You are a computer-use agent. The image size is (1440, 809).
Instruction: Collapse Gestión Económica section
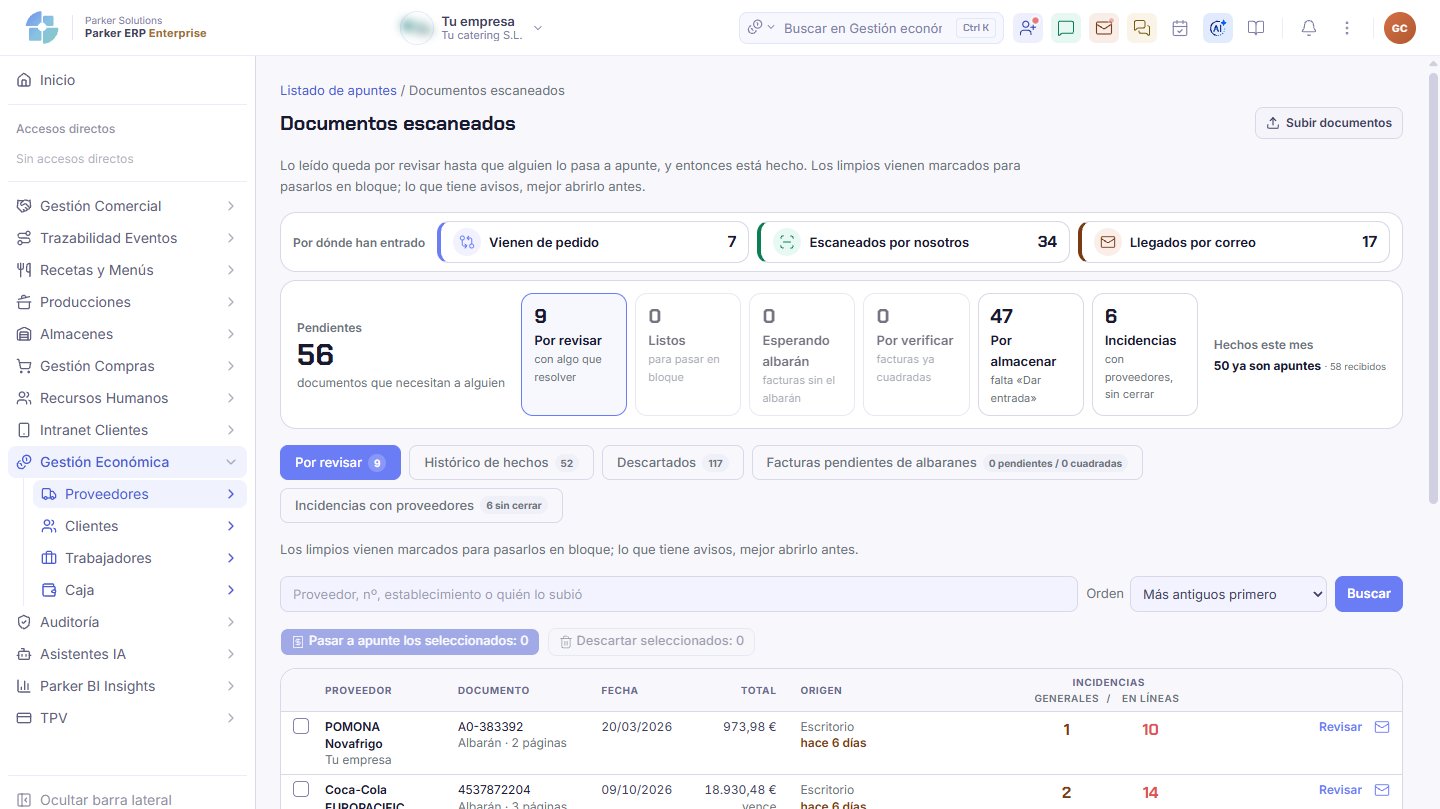click(x=127, y=462)
